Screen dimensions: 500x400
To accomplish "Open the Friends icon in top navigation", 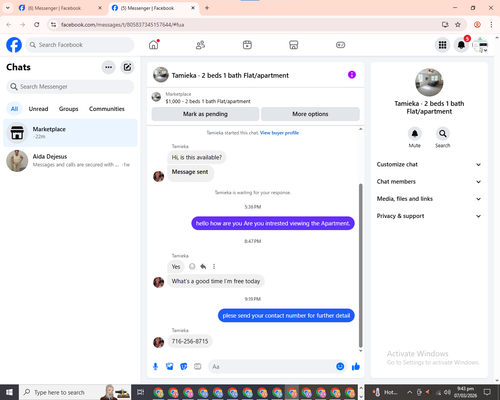I will pos(200,45).
